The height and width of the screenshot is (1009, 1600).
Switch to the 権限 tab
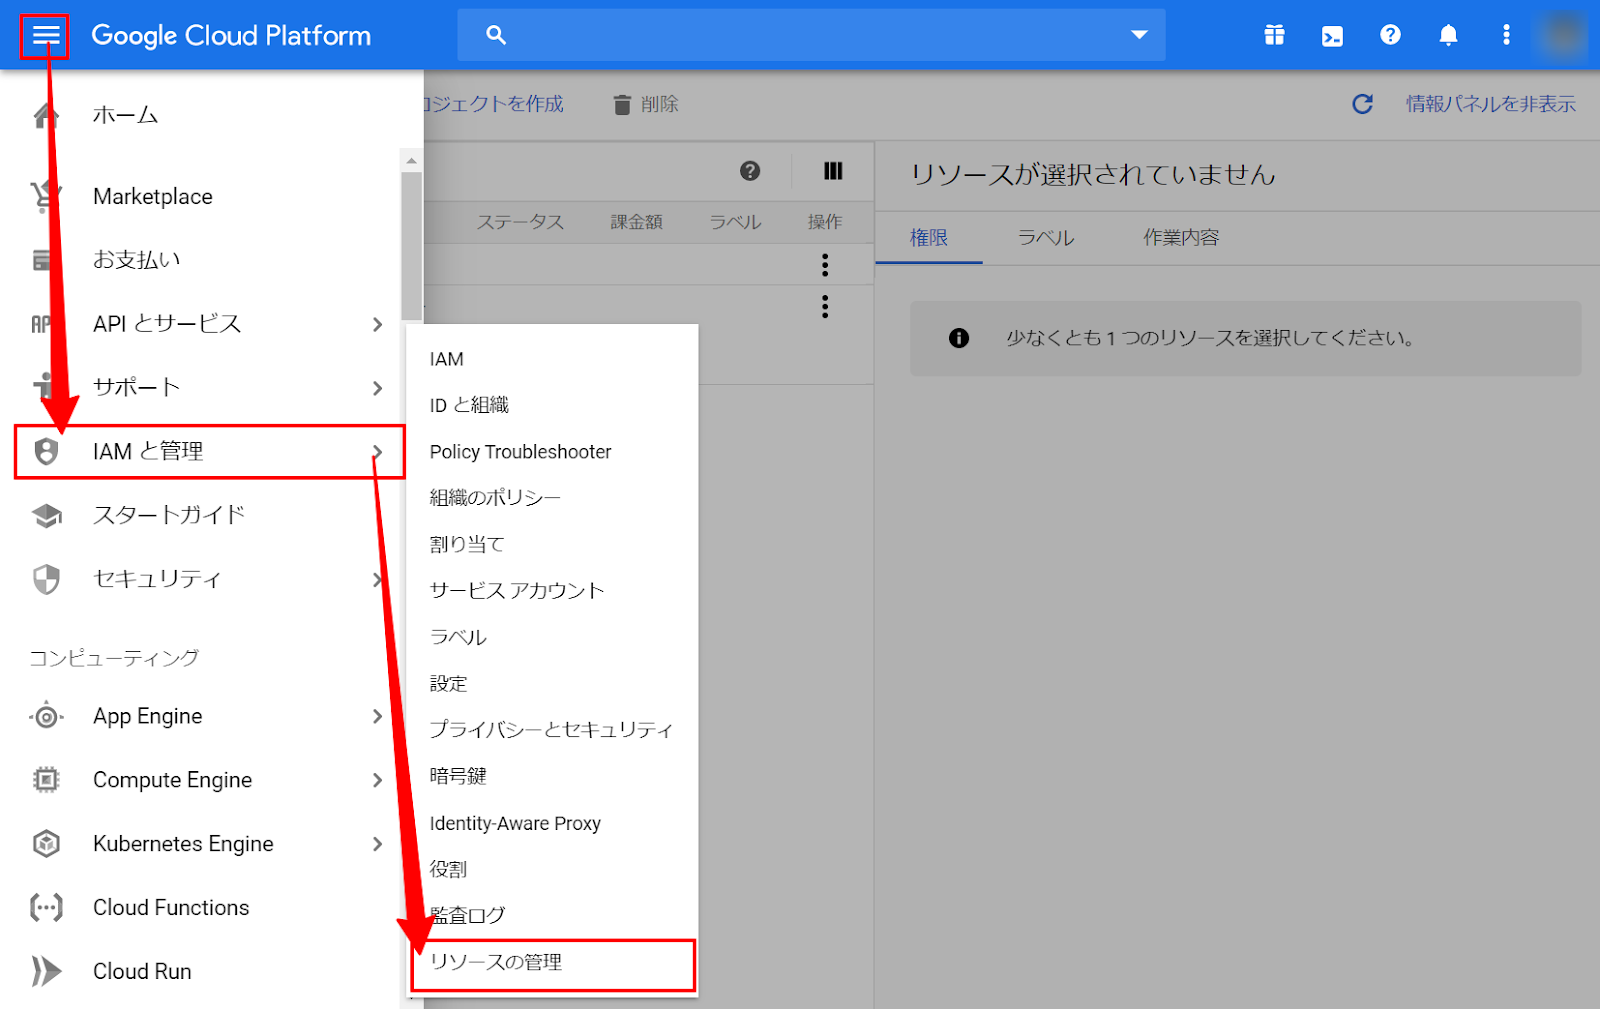[929, 238]
